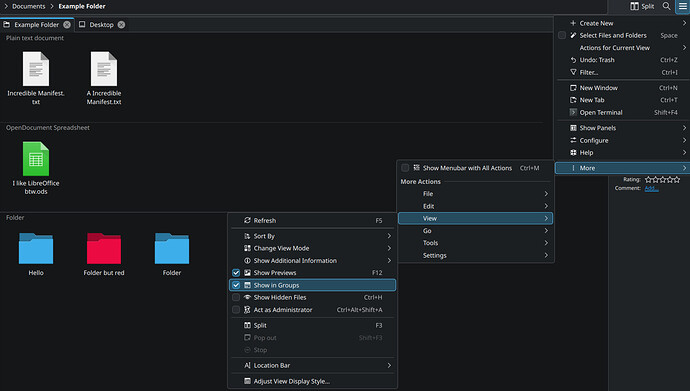Toggle Show Menubar with All Actions checkbox
This screenshot has width=690, height=391.
tap(405, 168)
